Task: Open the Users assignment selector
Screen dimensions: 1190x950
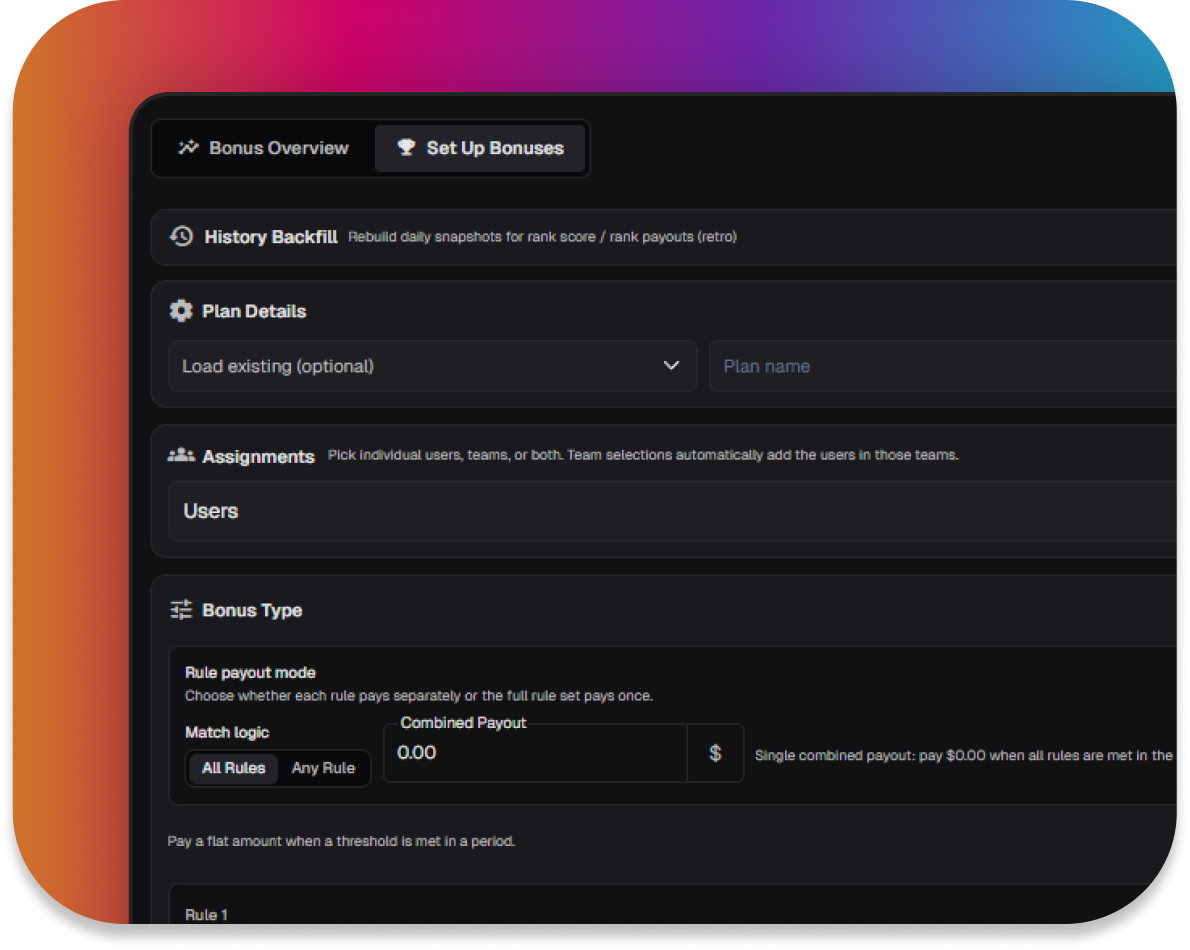Action: tap(670, 511)
